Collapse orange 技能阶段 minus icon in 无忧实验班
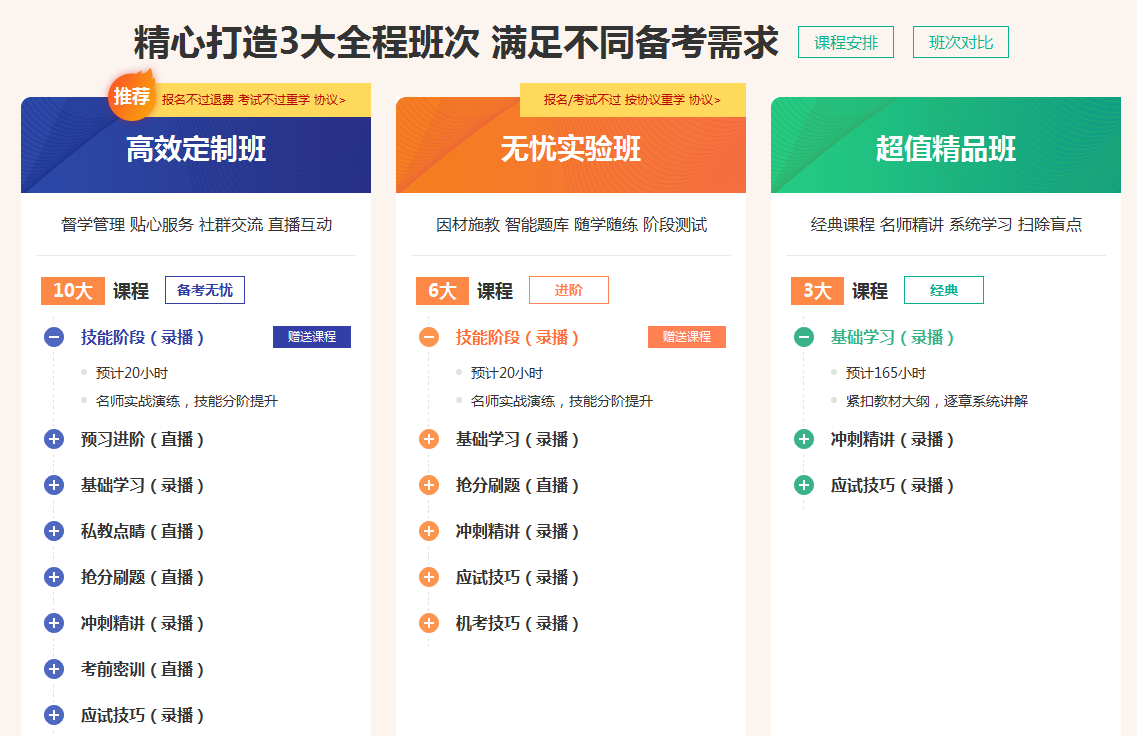Viewport: 1137px width, 736px height. [x=429, y=337]
